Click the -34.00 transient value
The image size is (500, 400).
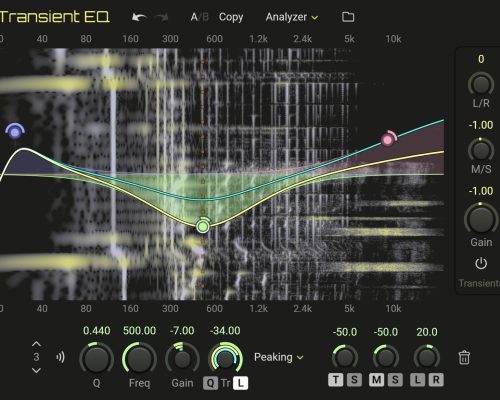click(225, 331)
